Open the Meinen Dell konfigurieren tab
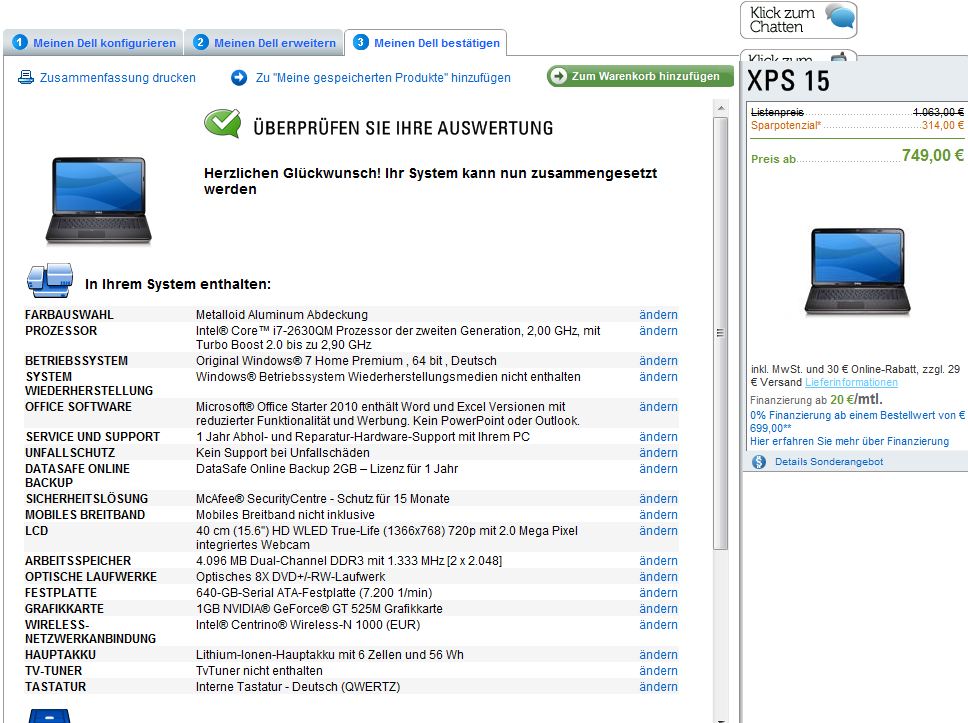 [93, 43]
